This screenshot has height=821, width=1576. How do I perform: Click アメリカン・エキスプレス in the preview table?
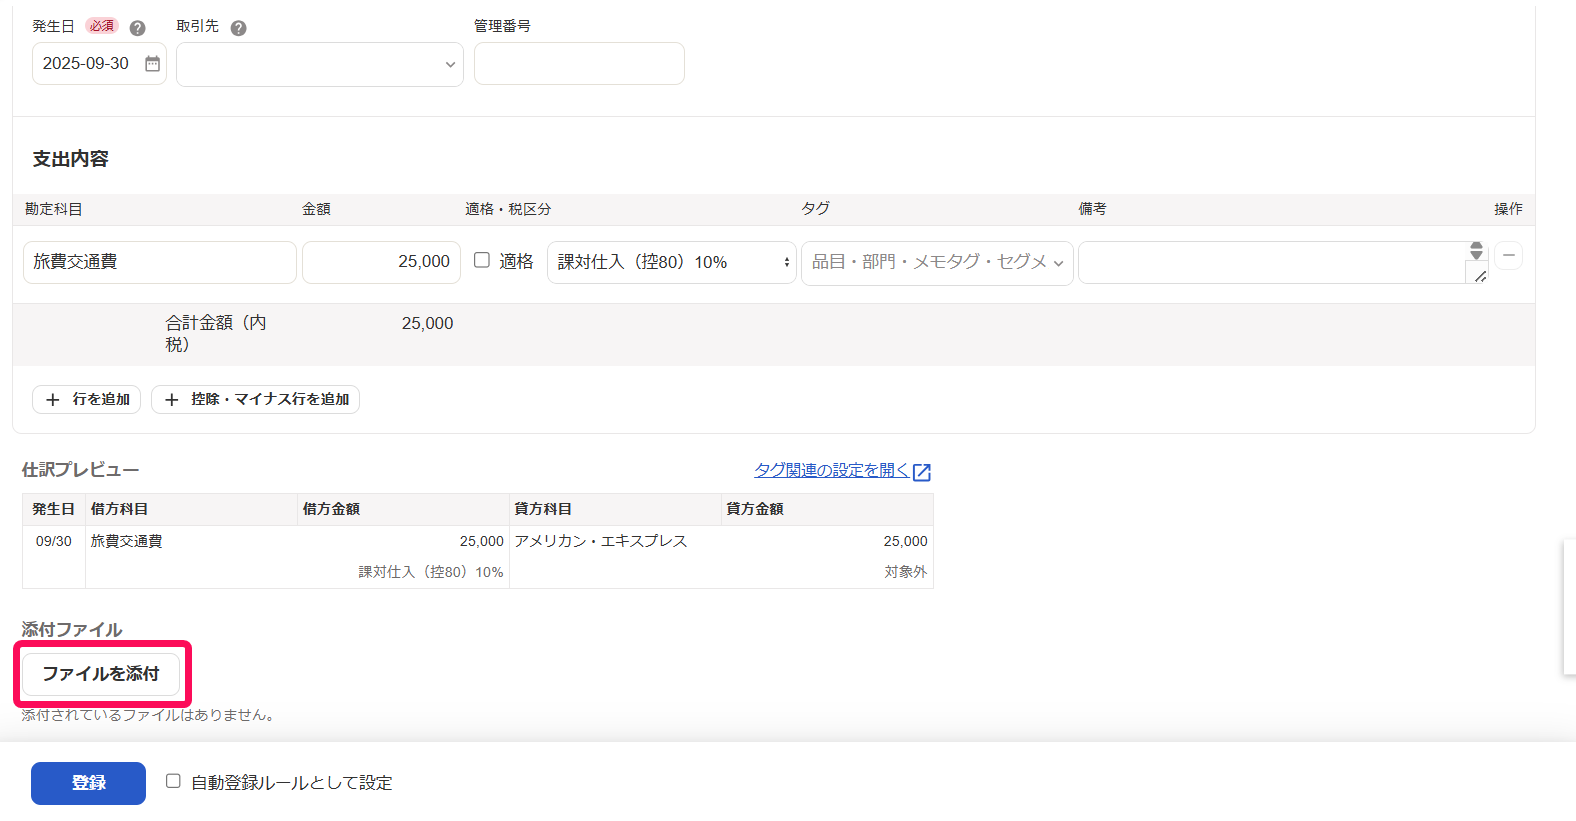(x=601, y=541)
